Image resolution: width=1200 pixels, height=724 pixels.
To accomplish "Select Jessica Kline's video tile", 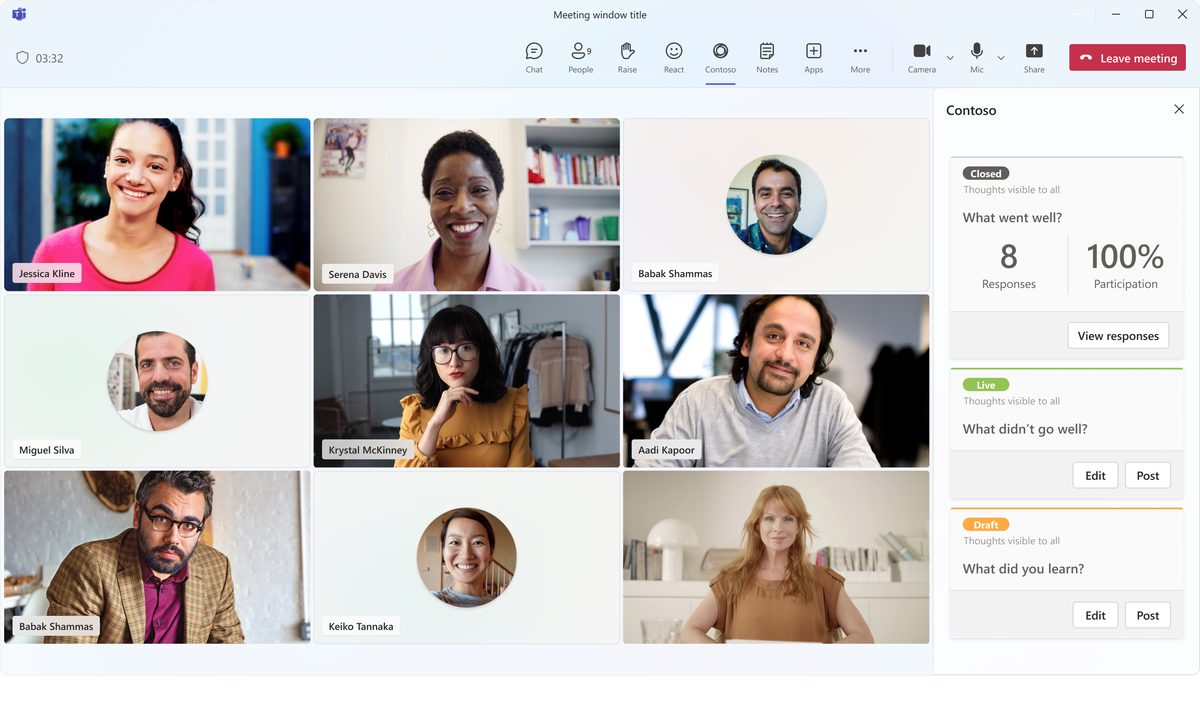I will tap(156, 204).
